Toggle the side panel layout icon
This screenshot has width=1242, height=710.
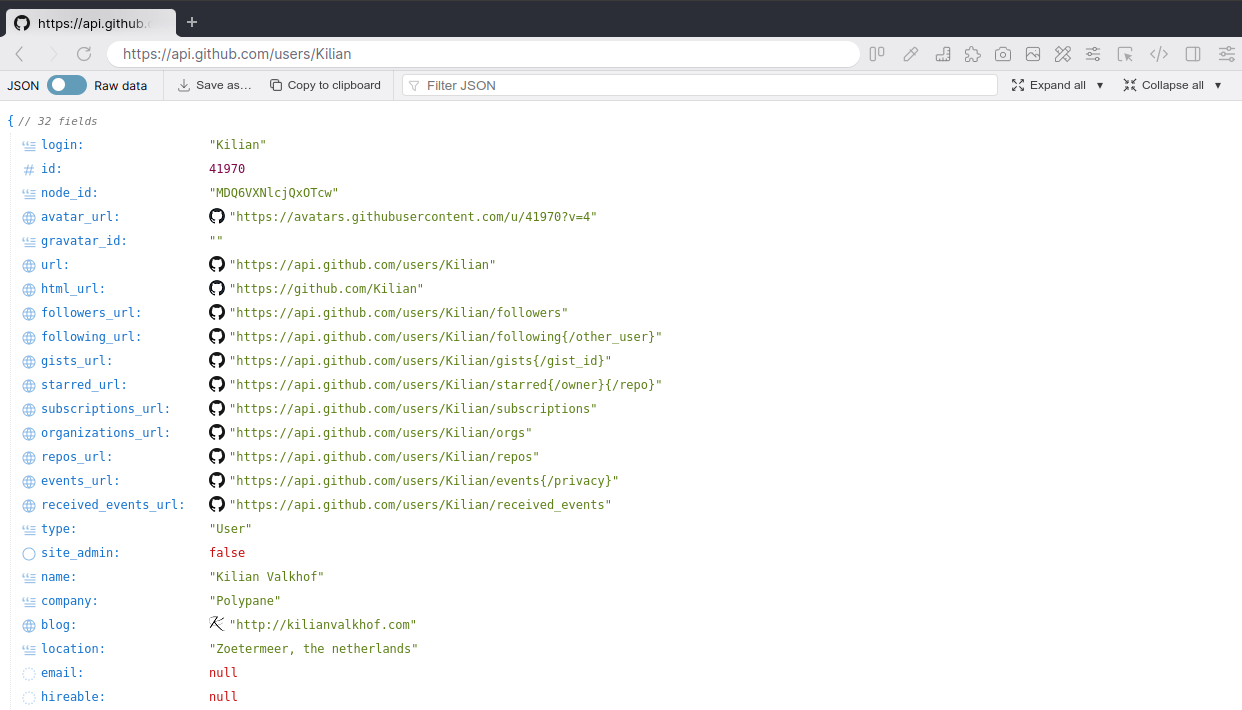(1193, 54)
